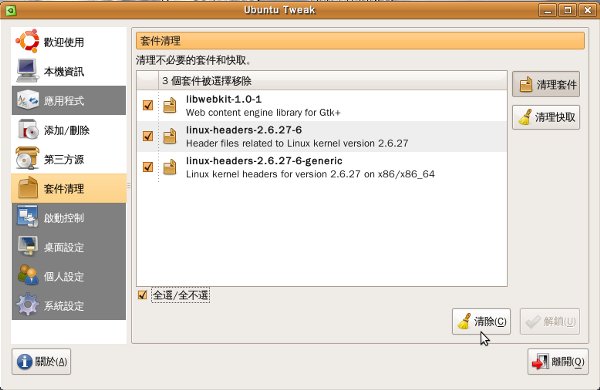Screen dimensions: 600x390
Task: Click the 離開(Q) quit button
Action: point(558,361)
